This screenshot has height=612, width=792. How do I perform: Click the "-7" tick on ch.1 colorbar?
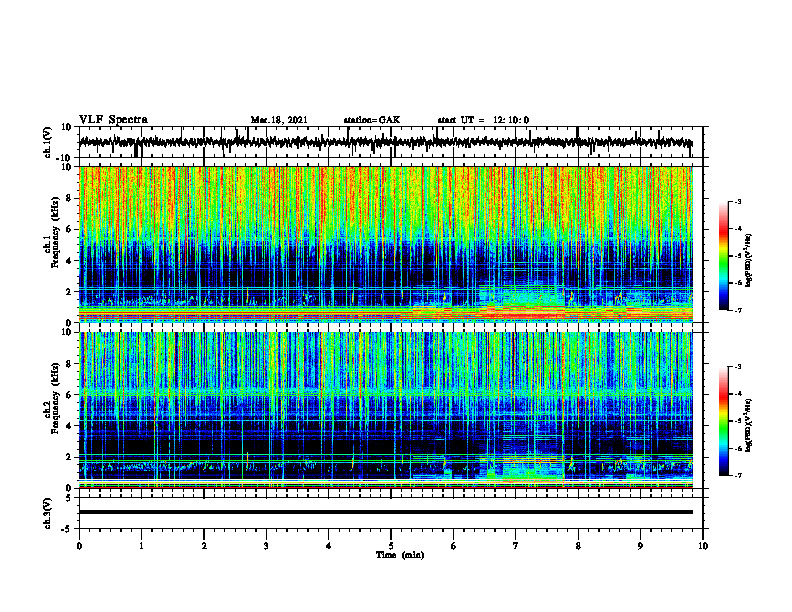pos(738,310)
